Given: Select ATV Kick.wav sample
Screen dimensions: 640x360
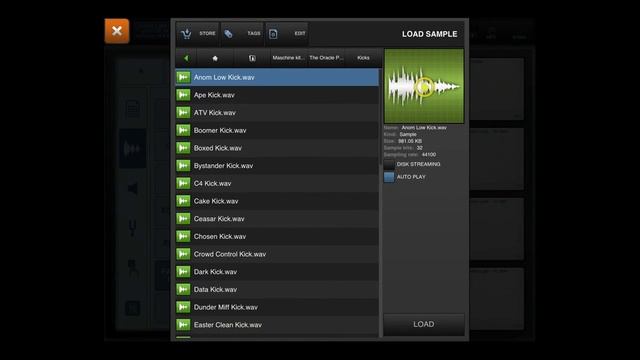Looking at the screenshot, I should (277, 113).
